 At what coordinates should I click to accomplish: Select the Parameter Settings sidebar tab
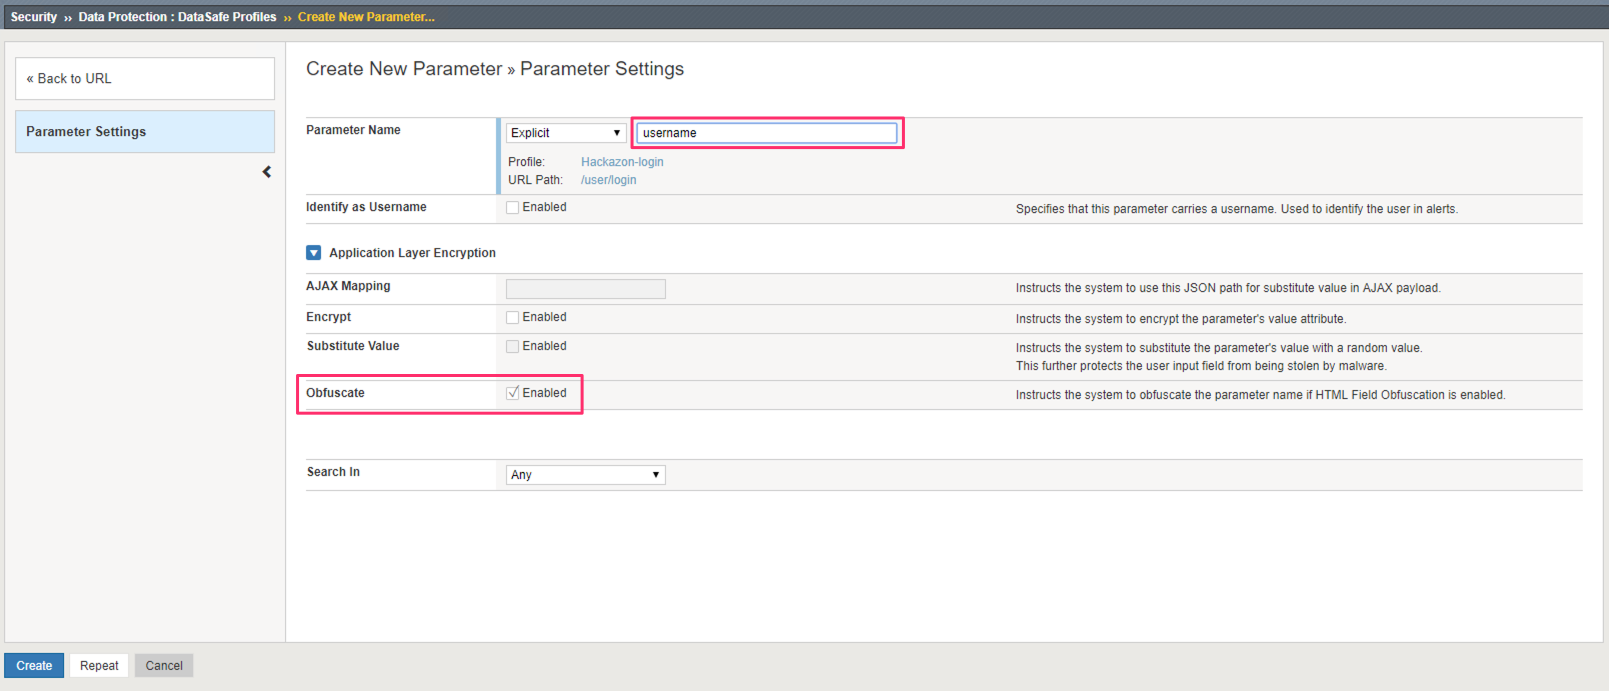click(x=145, y=131)
